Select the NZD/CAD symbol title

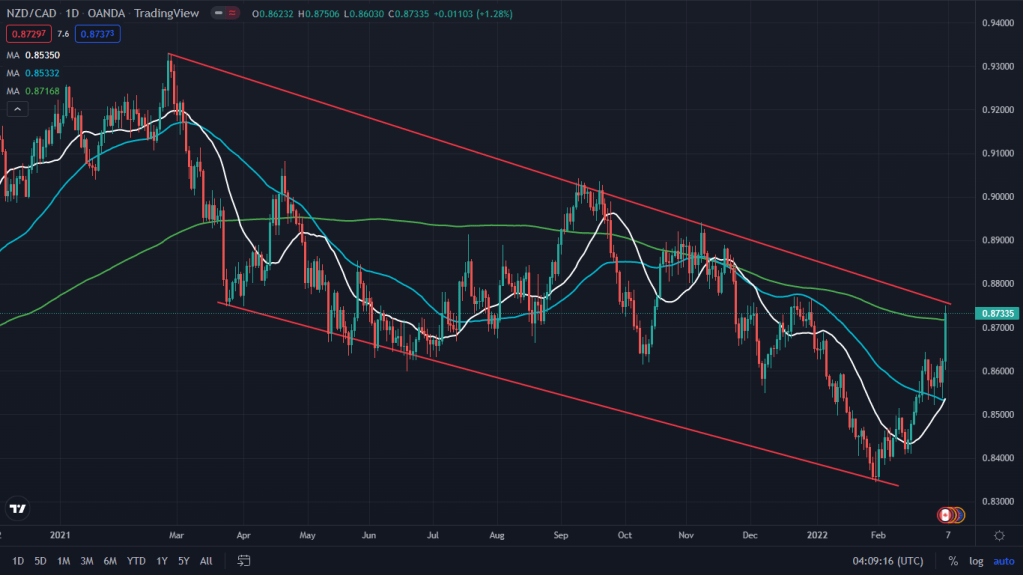(x=32, y=15)
